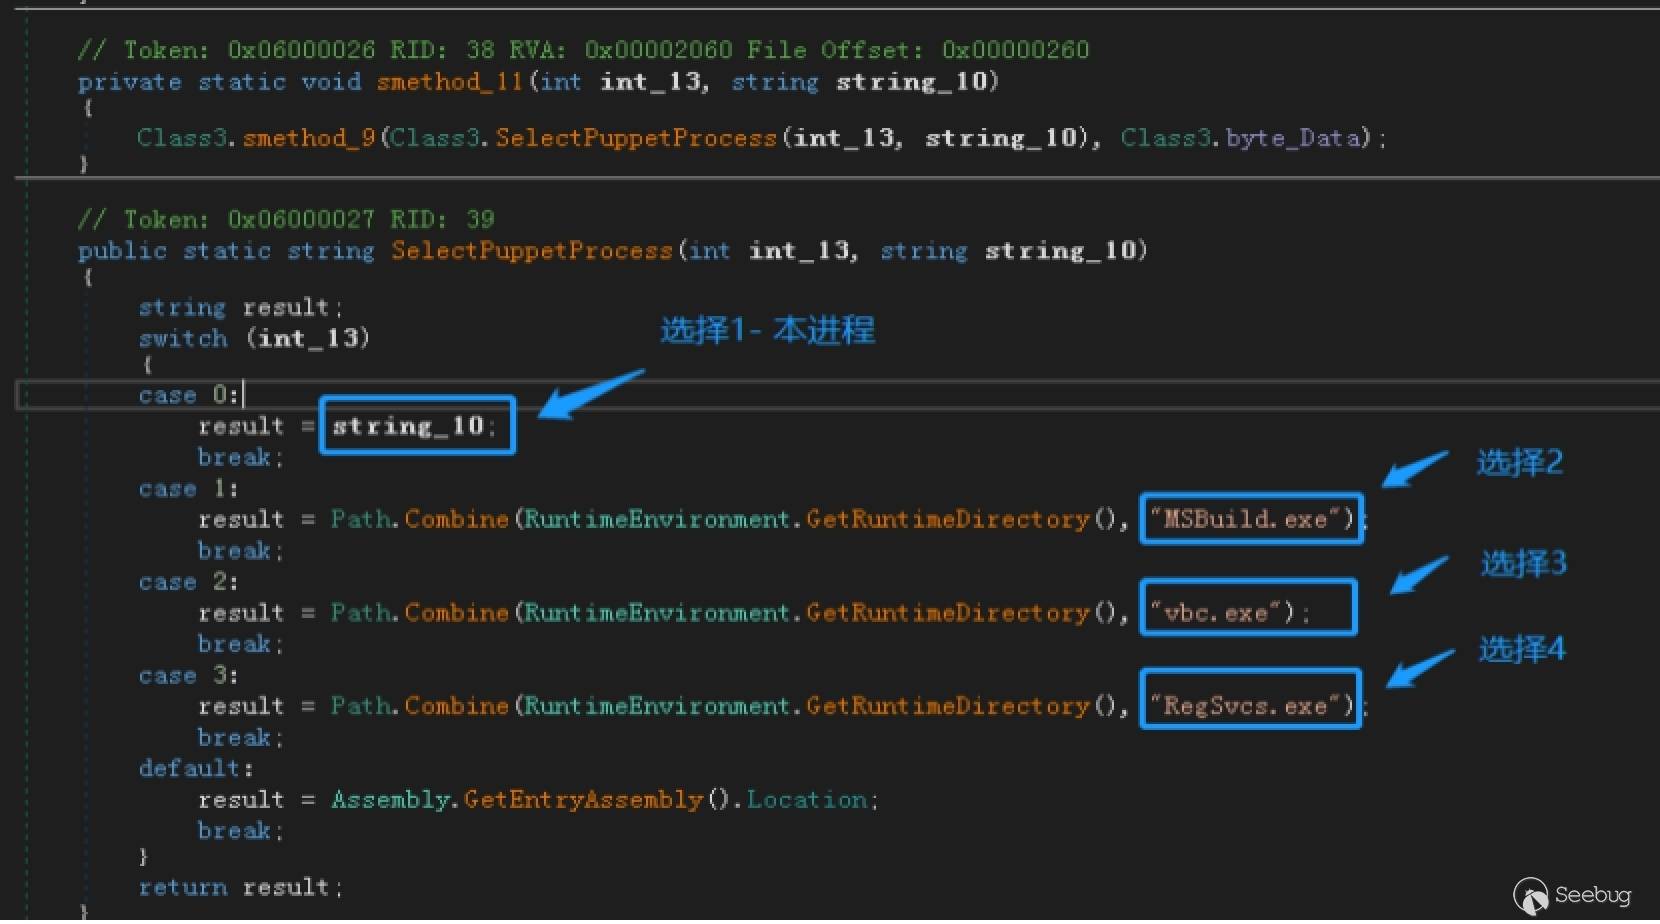
Task: Click the 'break;' statement under case 0
Action: (241, 457)
